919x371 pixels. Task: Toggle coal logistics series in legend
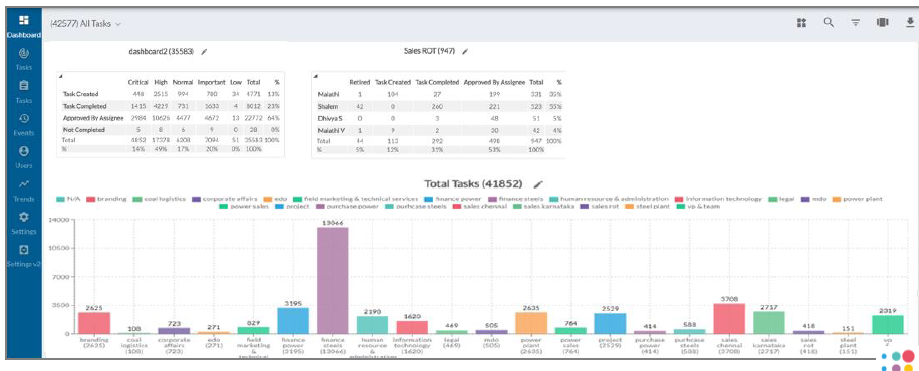[x=159, y=199]
